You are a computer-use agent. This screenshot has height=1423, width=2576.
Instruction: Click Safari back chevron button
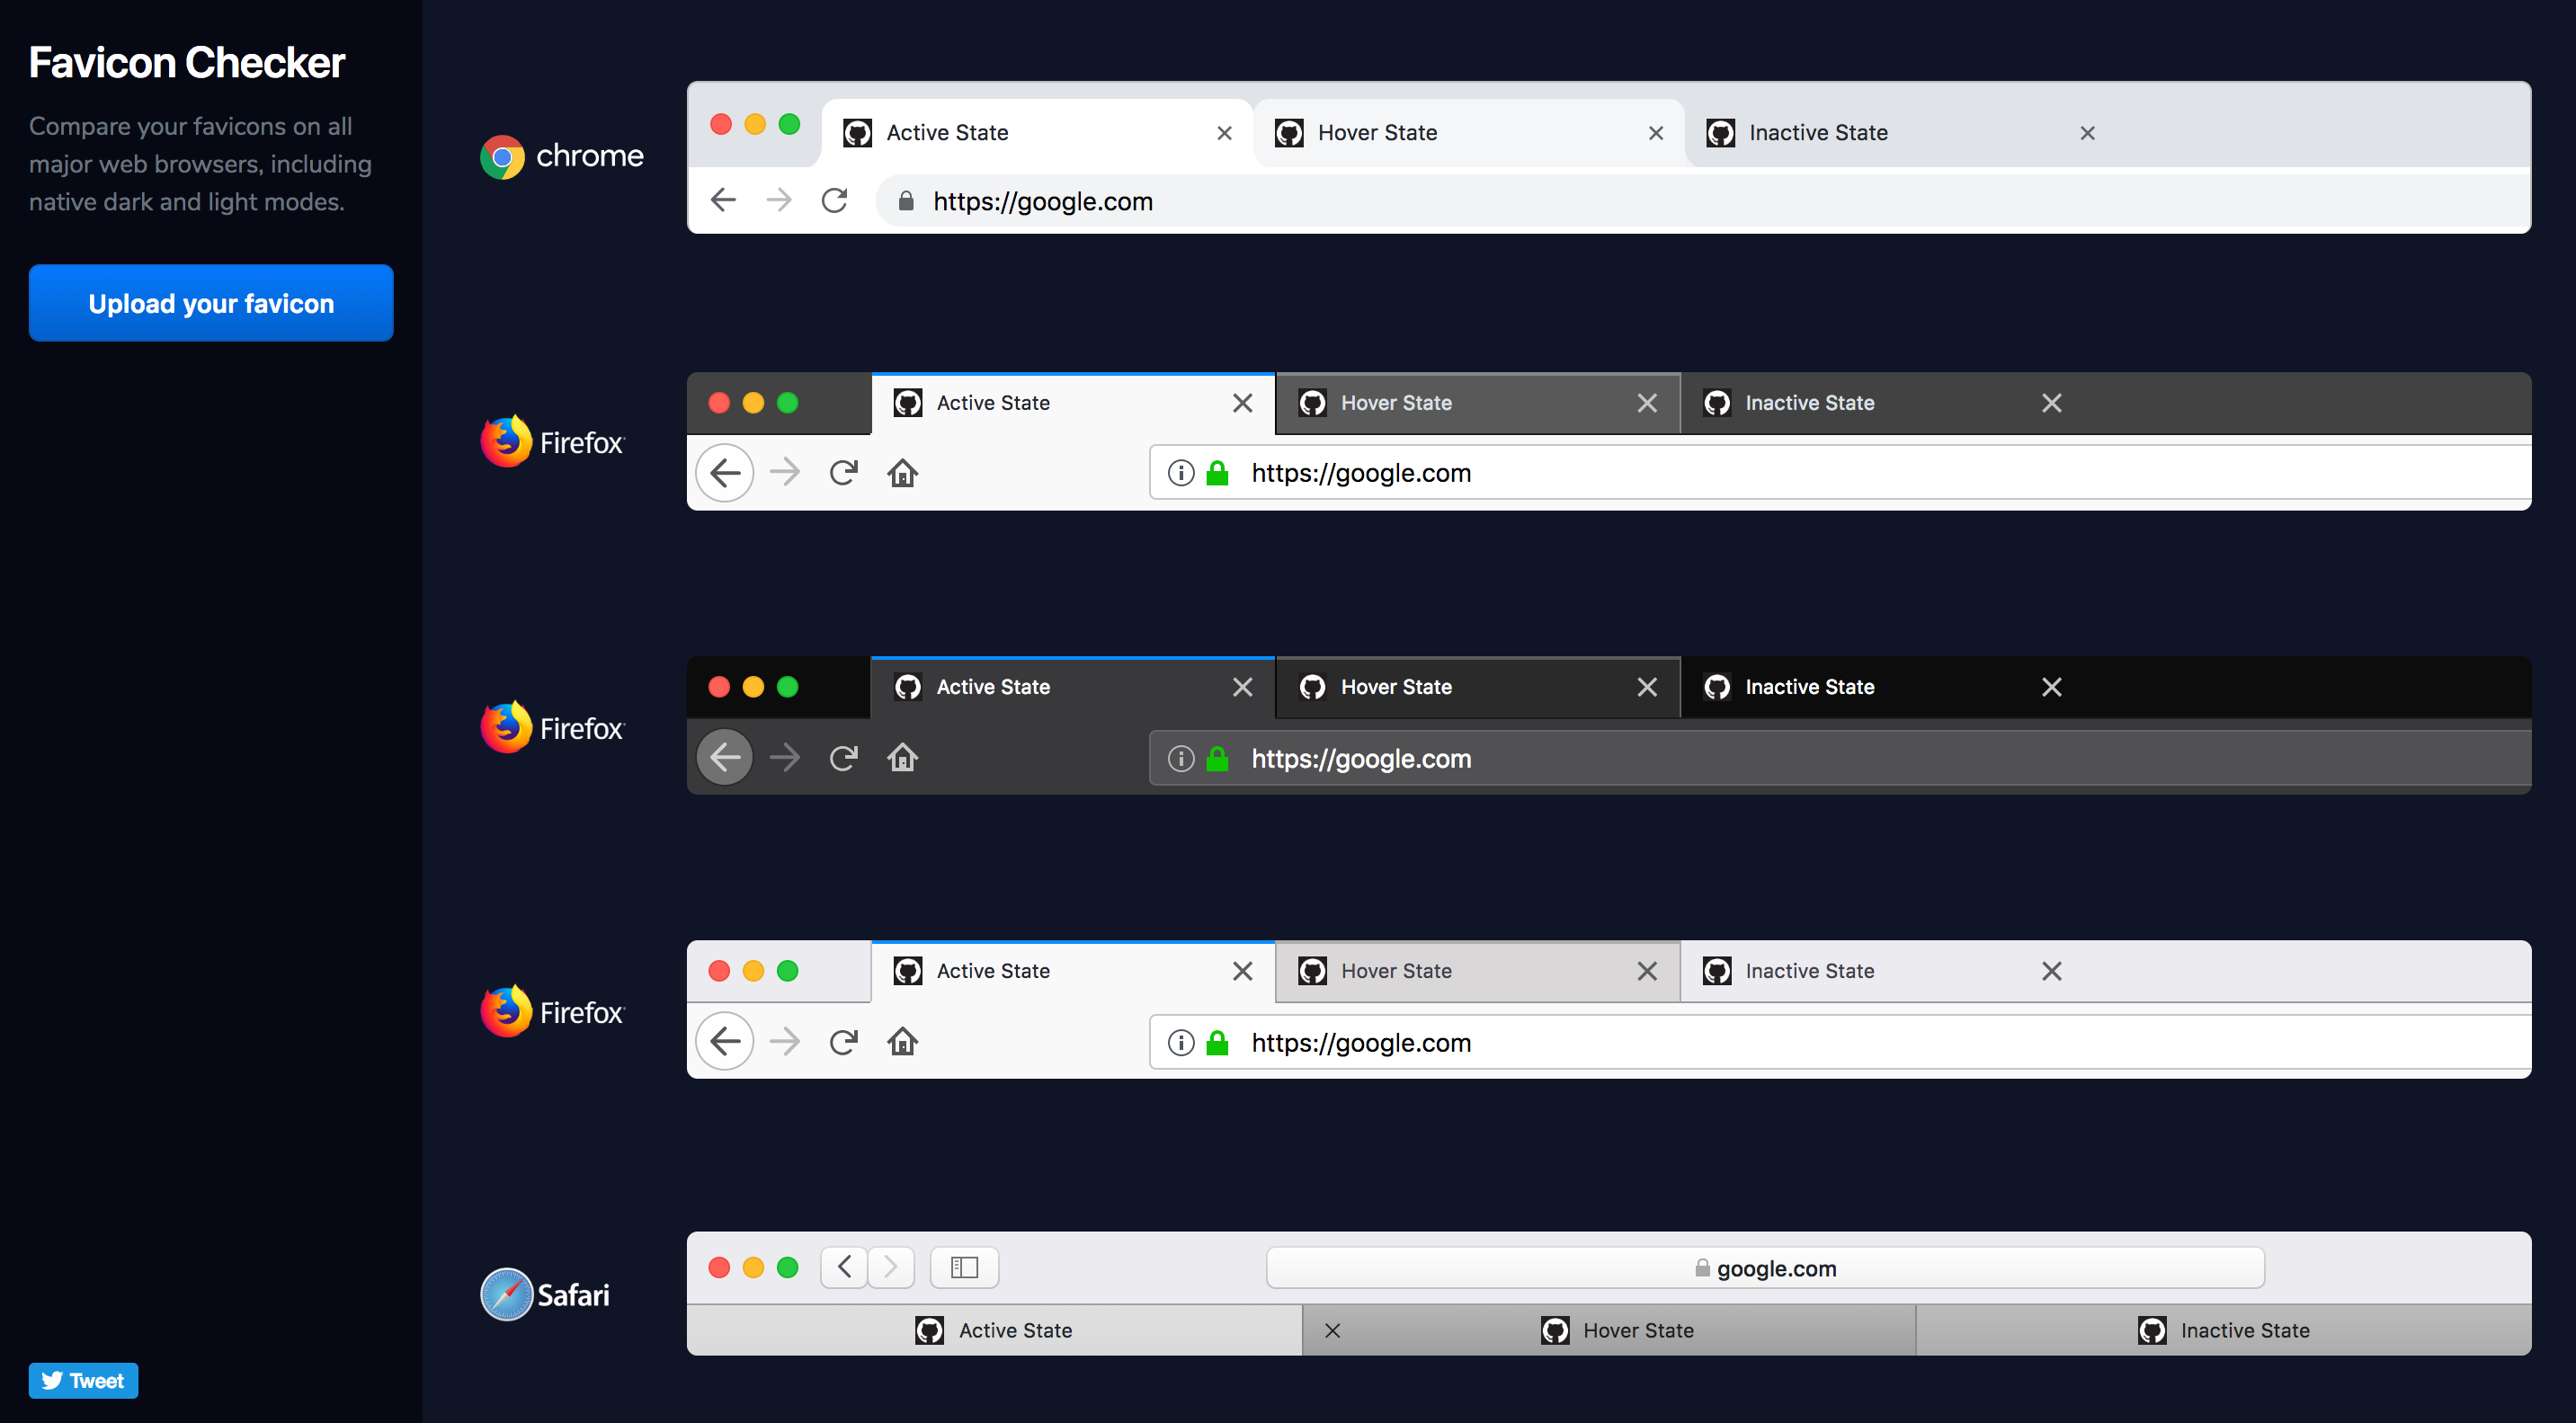click(845, 1268)
